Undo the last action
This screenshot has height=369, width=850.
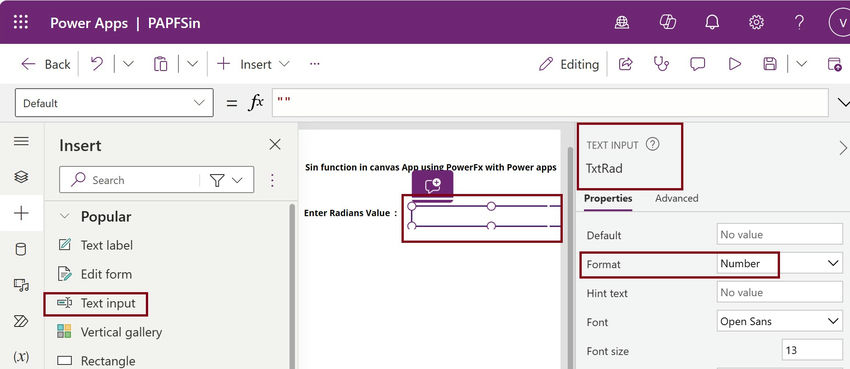97,64
